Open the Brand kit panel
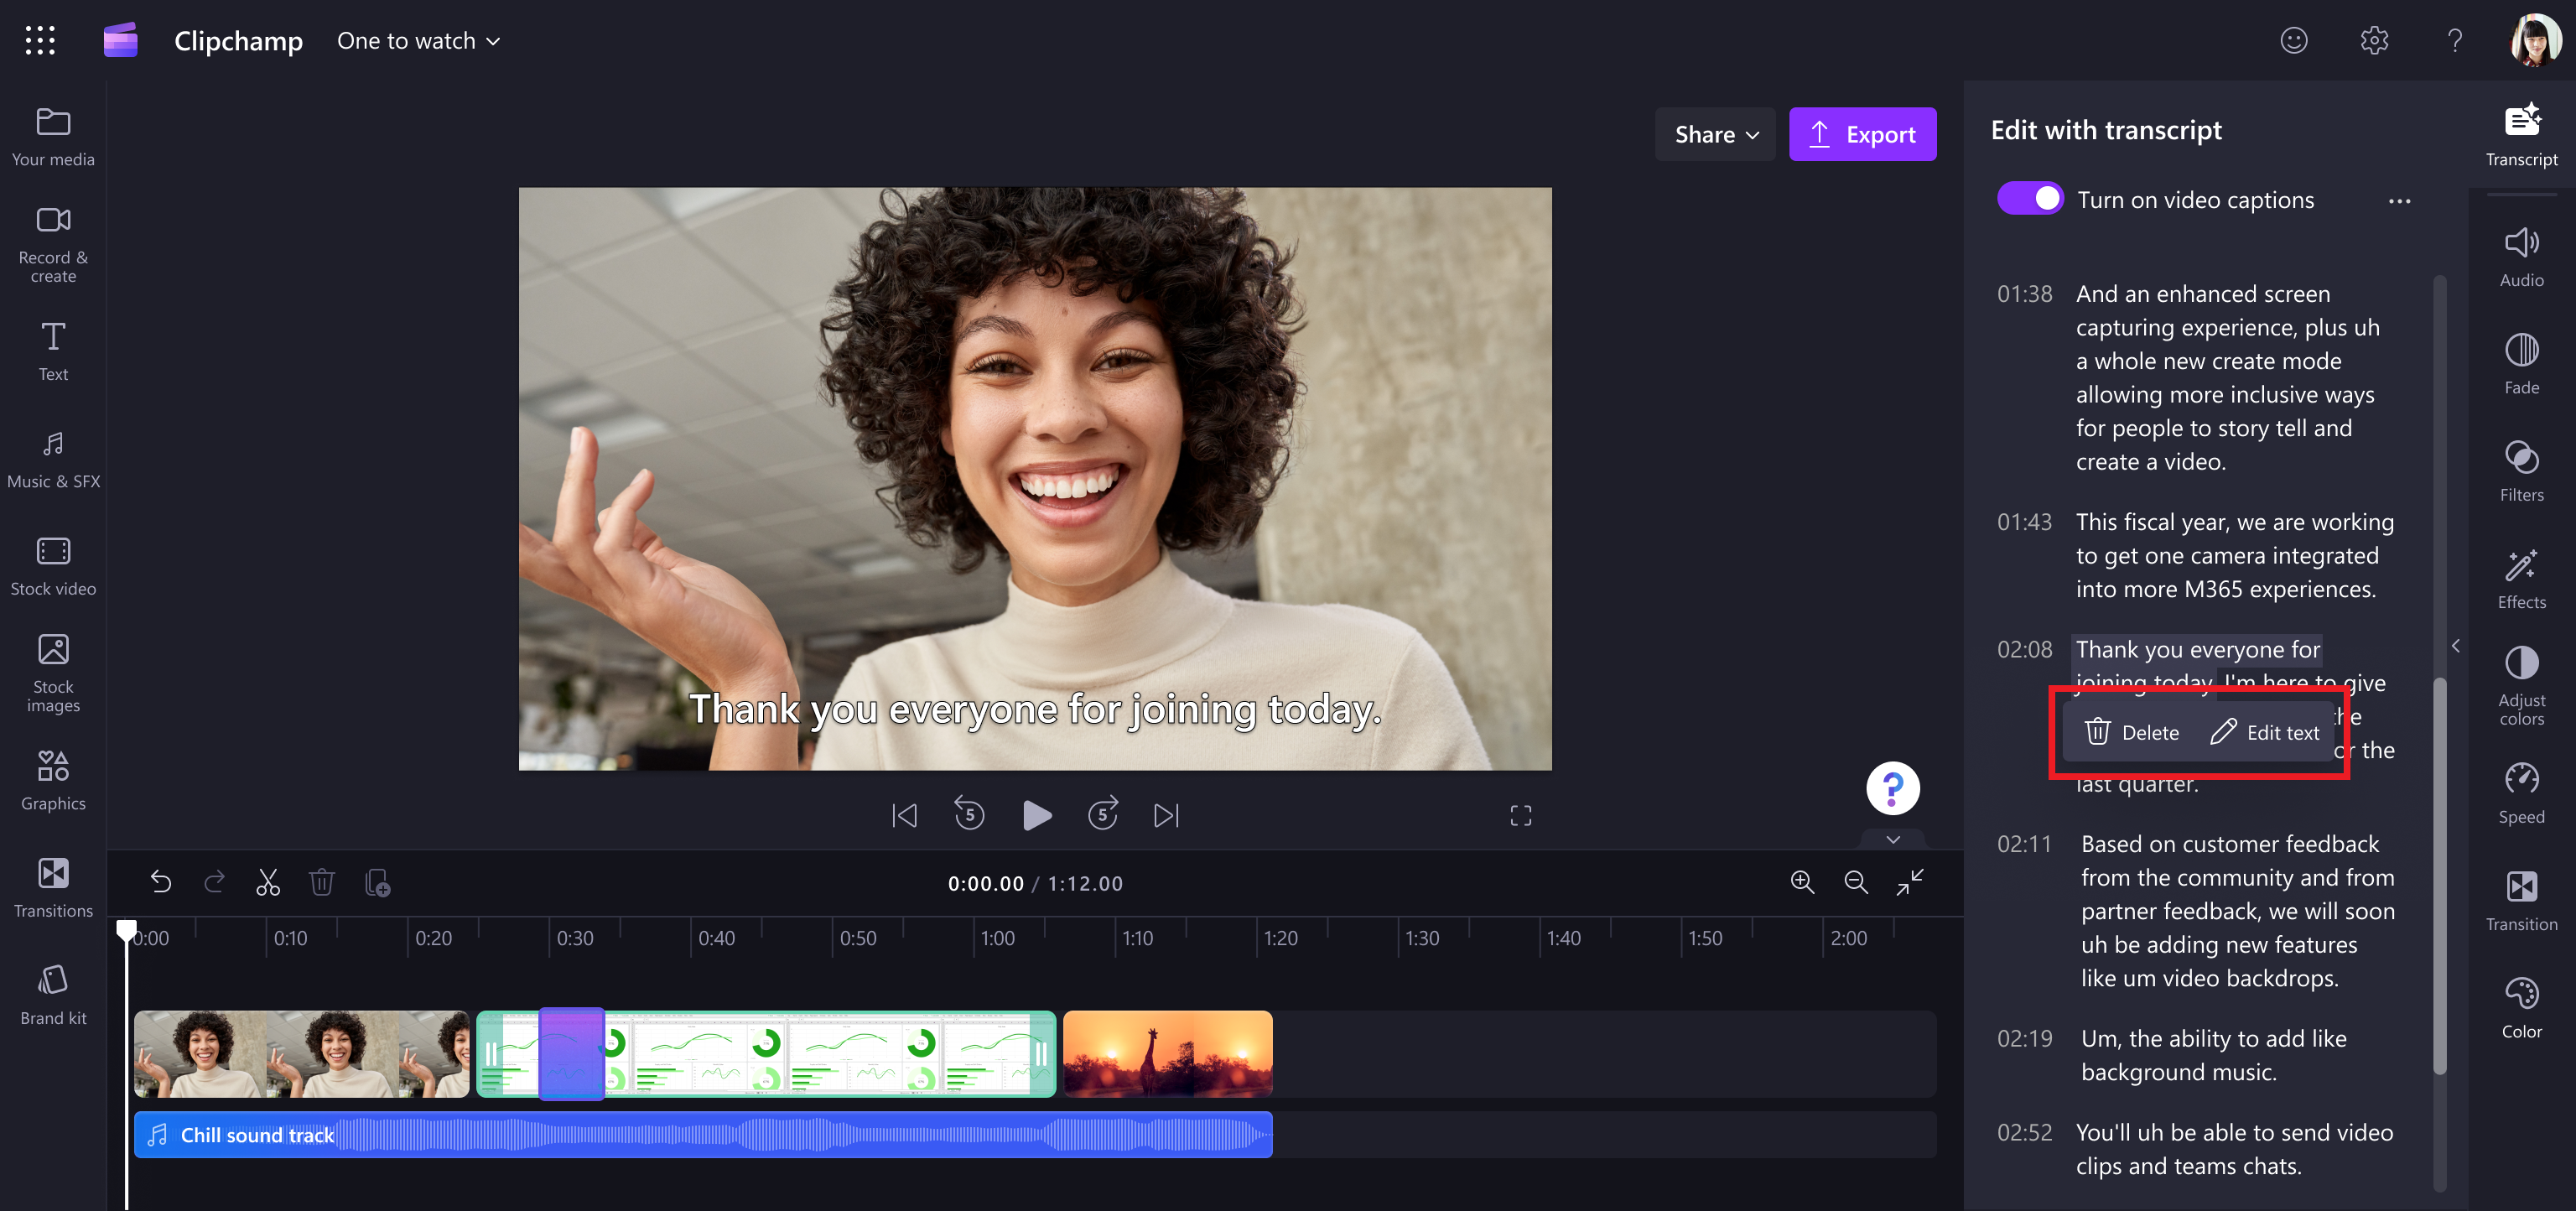This screenshot has height=1211, width=2576. 52,993
